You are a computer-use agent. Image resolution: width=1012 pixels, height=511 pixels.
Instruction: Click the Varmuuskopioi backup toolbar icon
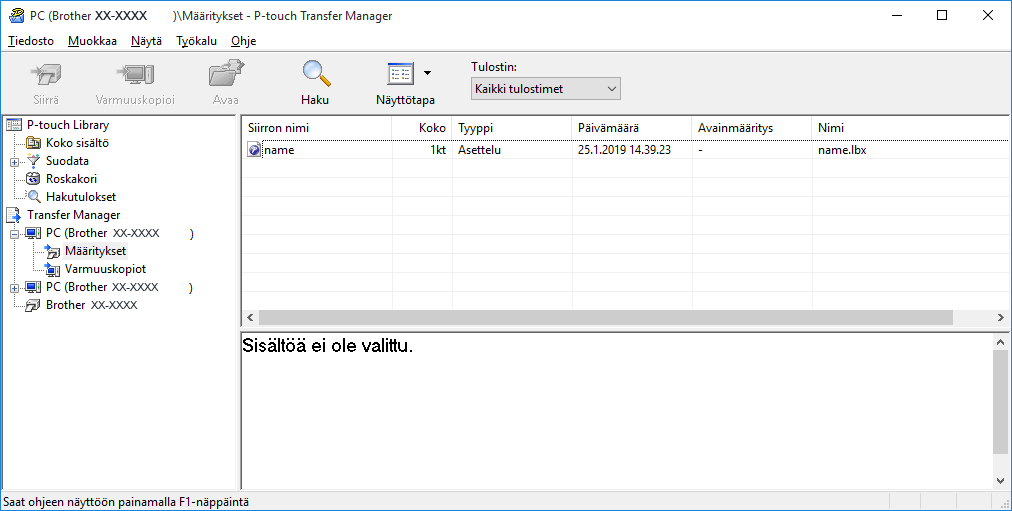pyautogui.click(x=135, y=75)
